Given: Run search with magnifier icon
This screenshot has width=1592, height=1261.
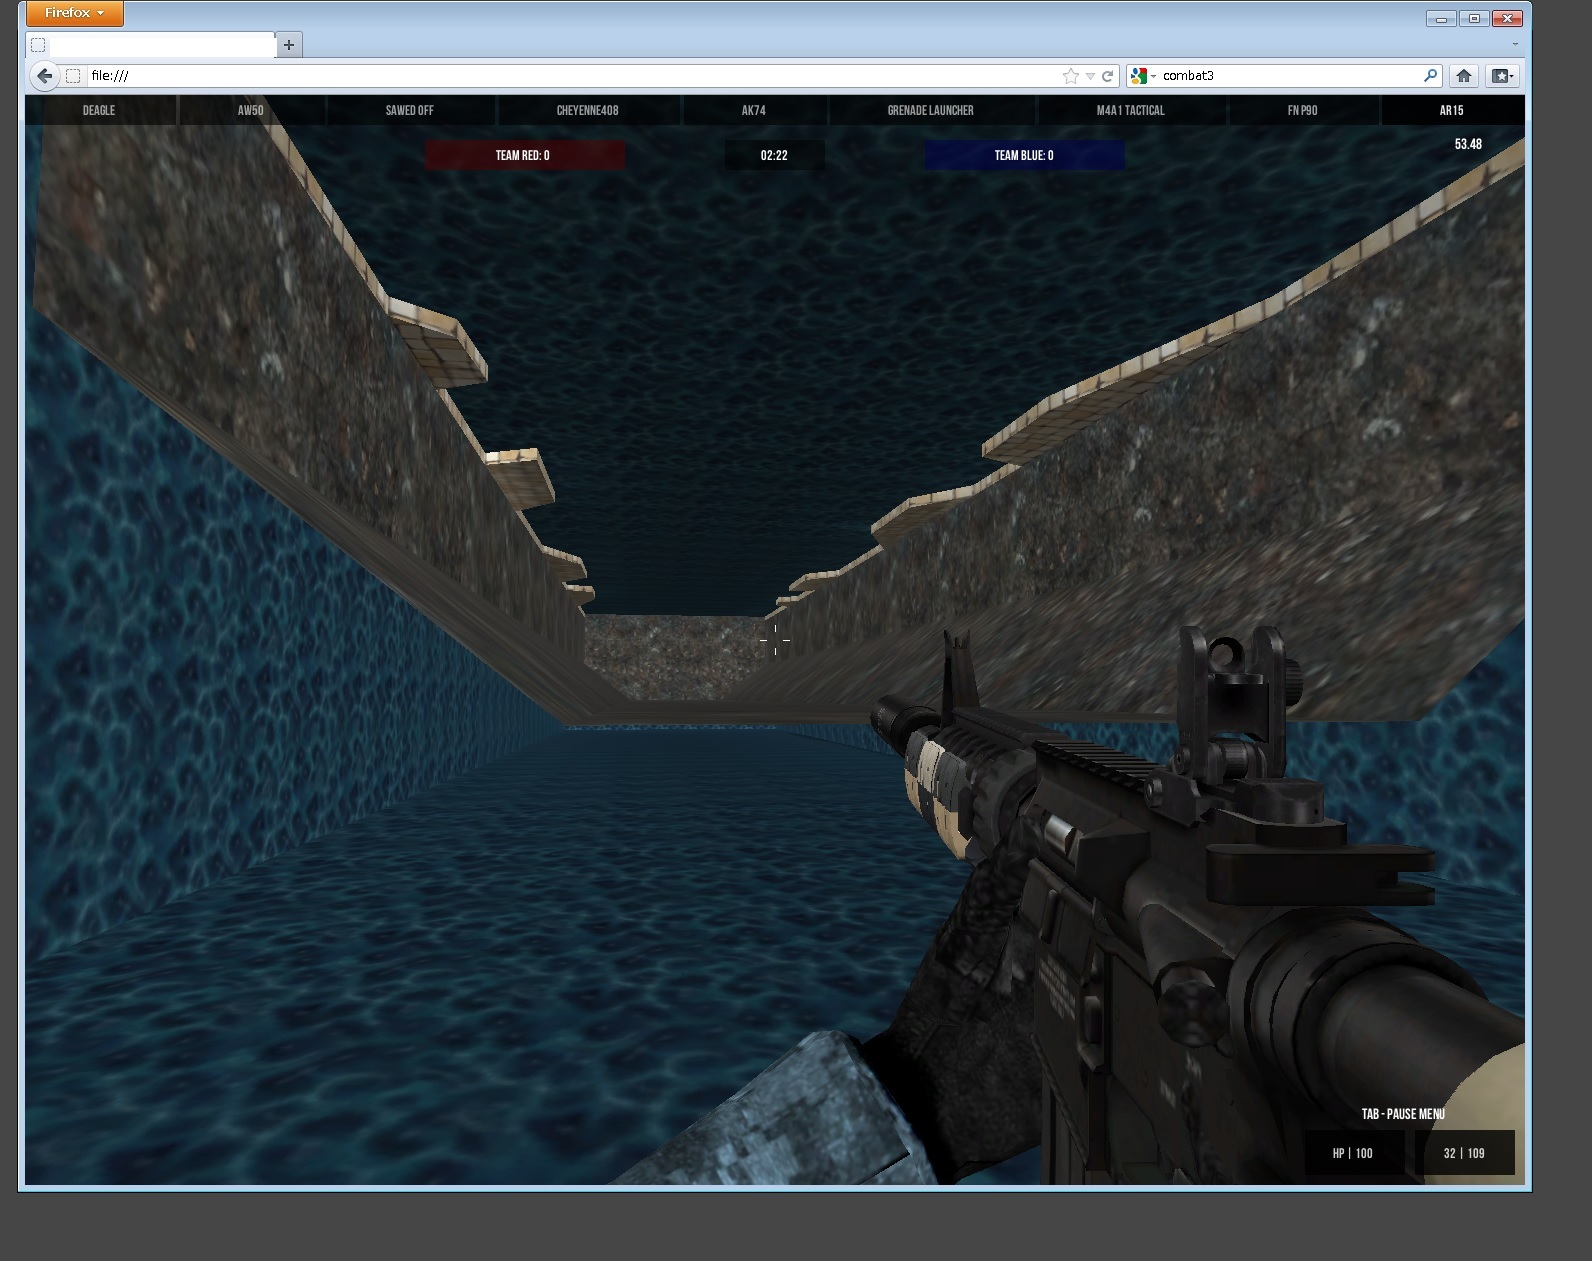Looking at the screenshot, I should [1431, 75].
